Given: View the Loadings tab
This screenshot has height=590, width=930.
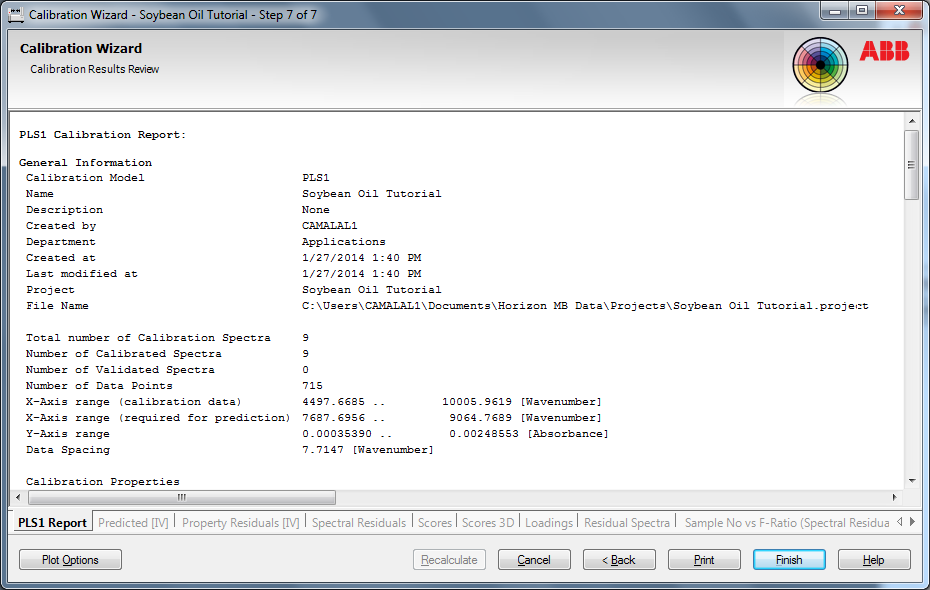Looking at the screenshot, I should (x=548, y=522).
